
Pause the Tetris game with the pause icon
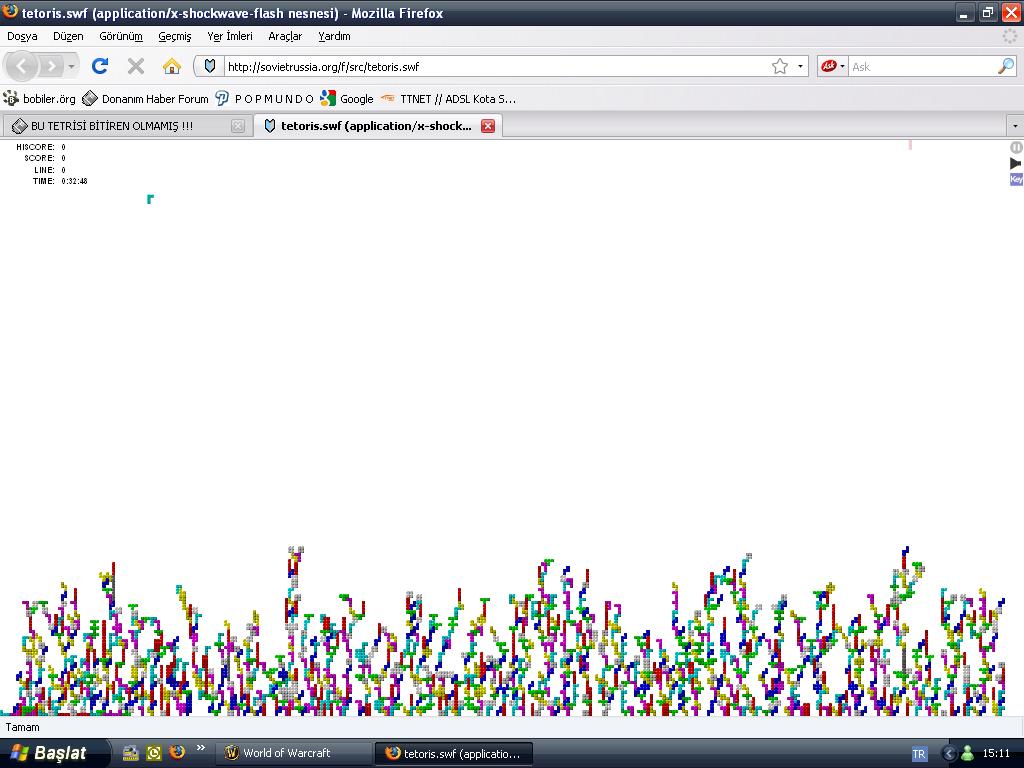pos(1016,148)
